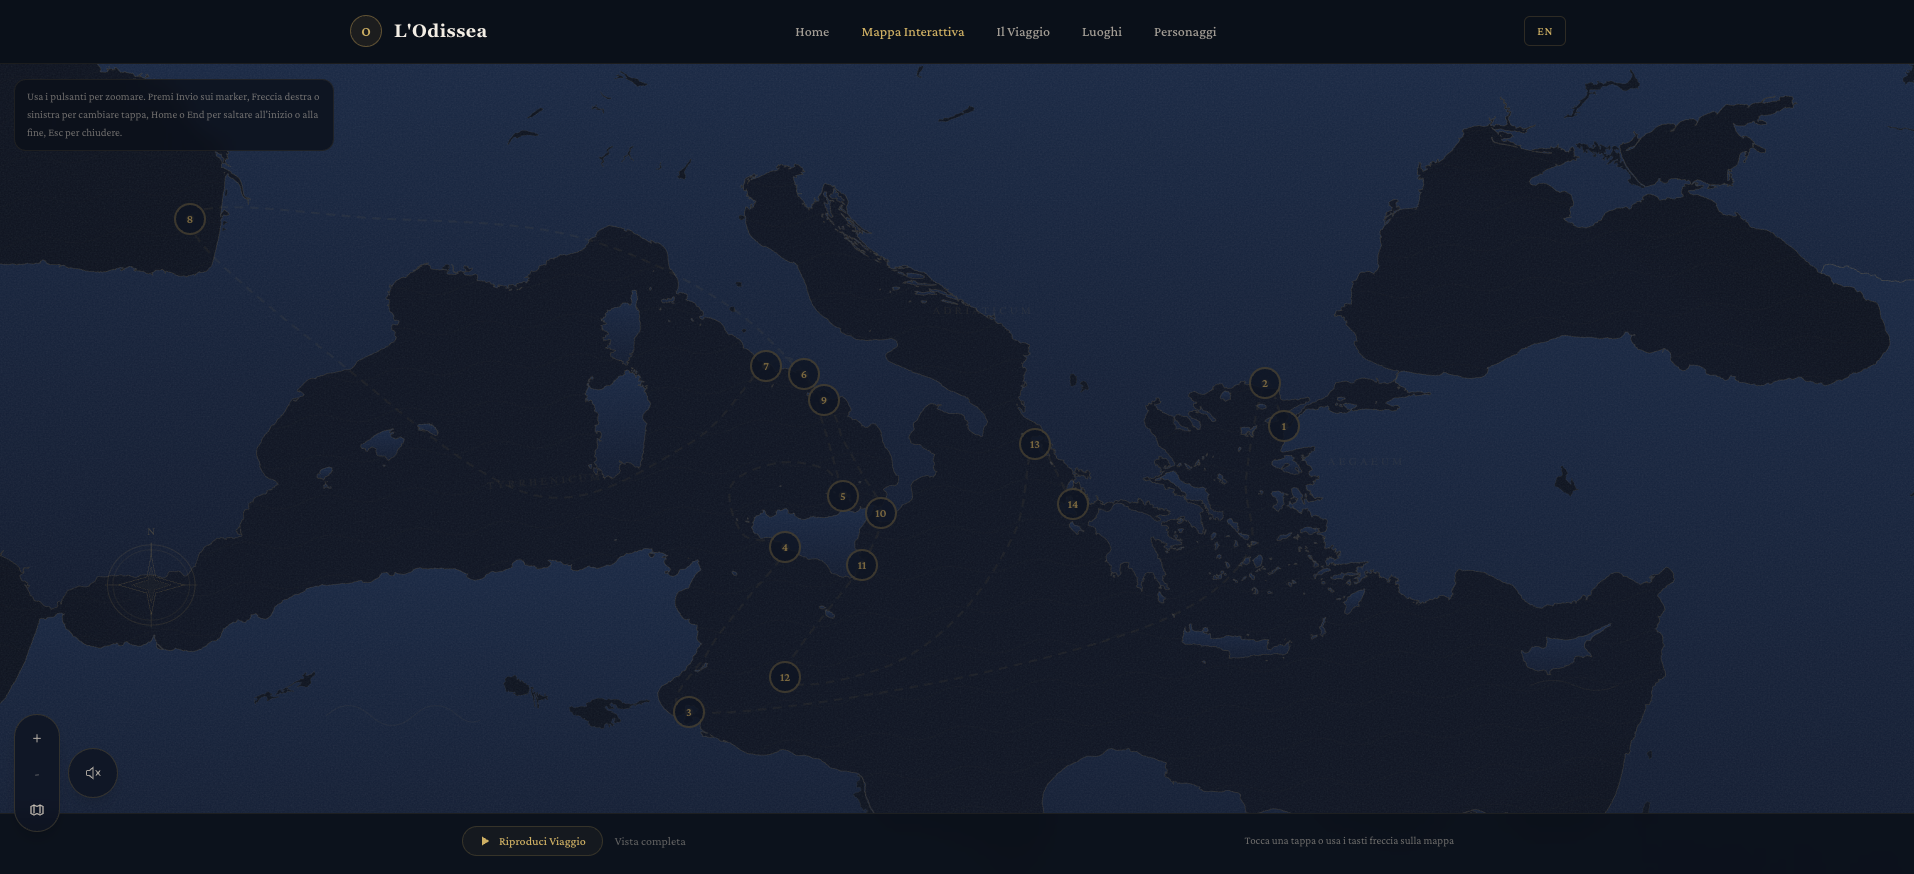The image size is (1914, 874).
Task: Choose journey marker 6
Action: click(x=803, y=374)
